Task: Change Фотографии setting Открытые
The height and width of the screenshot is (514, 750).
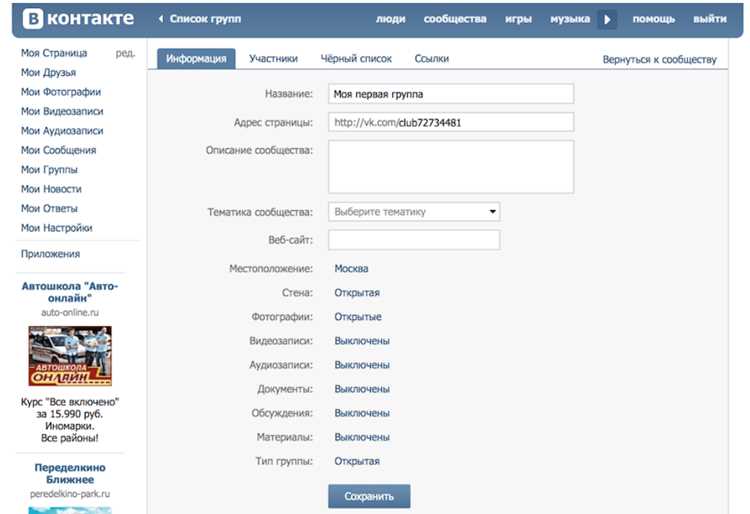Action: [x=358, y=317]
